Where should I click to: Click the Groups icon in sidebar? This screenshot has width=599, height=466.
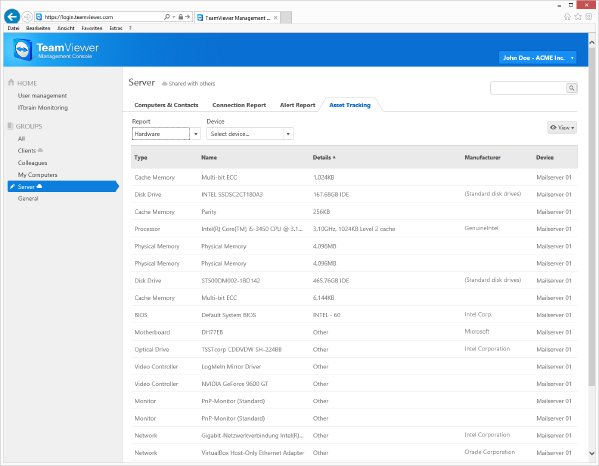click(x=11, y=126)
